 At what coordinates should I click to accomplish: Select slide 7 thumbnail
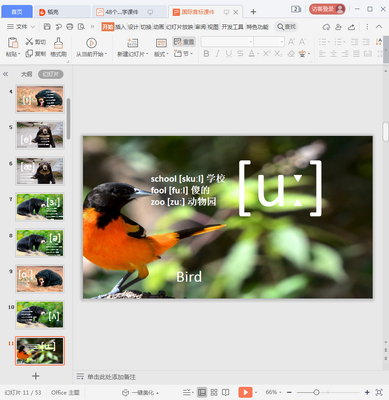coord(40,207)
